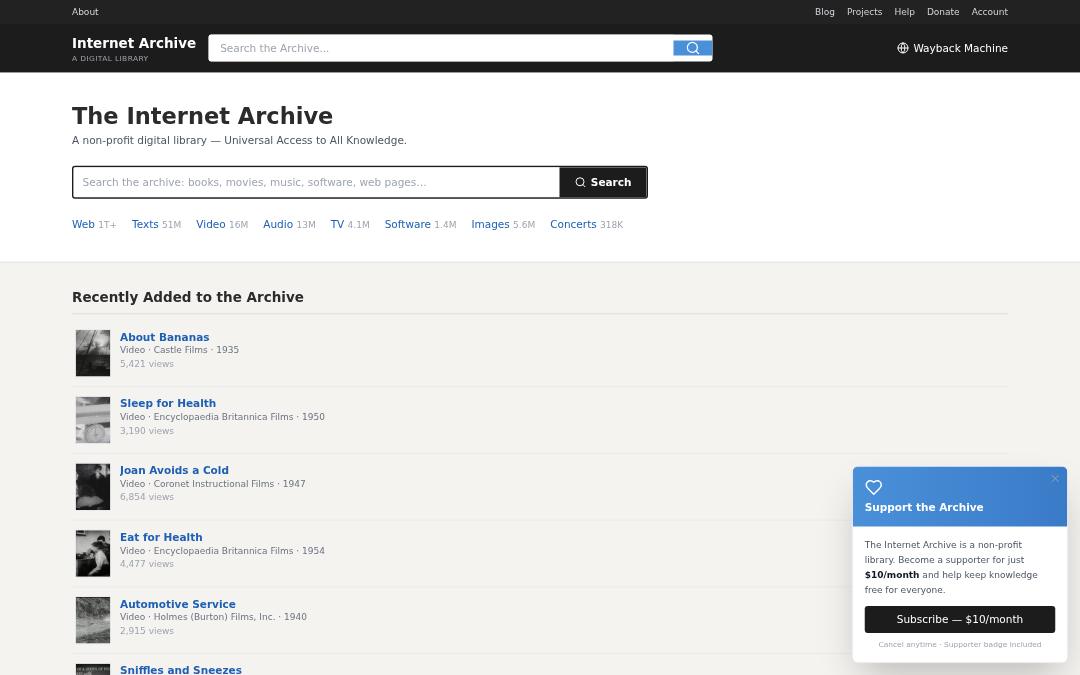This screenshot has height=675, width=1080.
Task: Click the blue magnifier search icon in header
Action: coord(692,48)
